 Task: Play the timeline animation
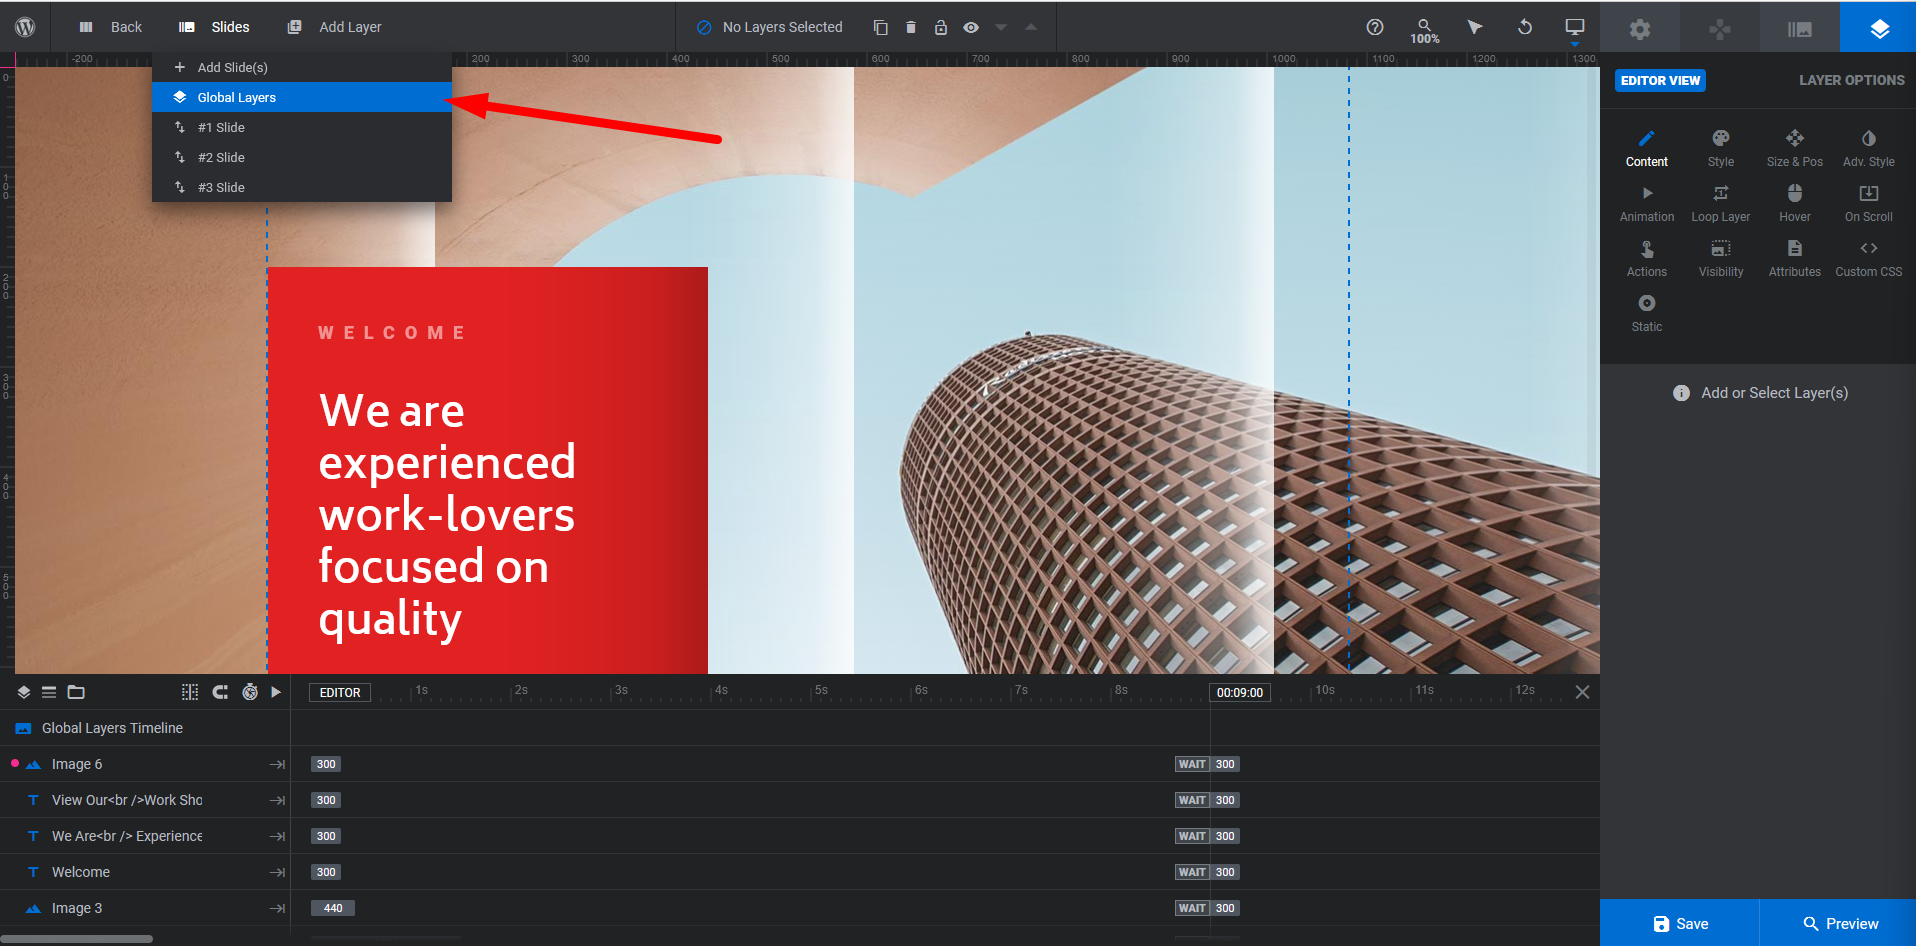(276, 692)
